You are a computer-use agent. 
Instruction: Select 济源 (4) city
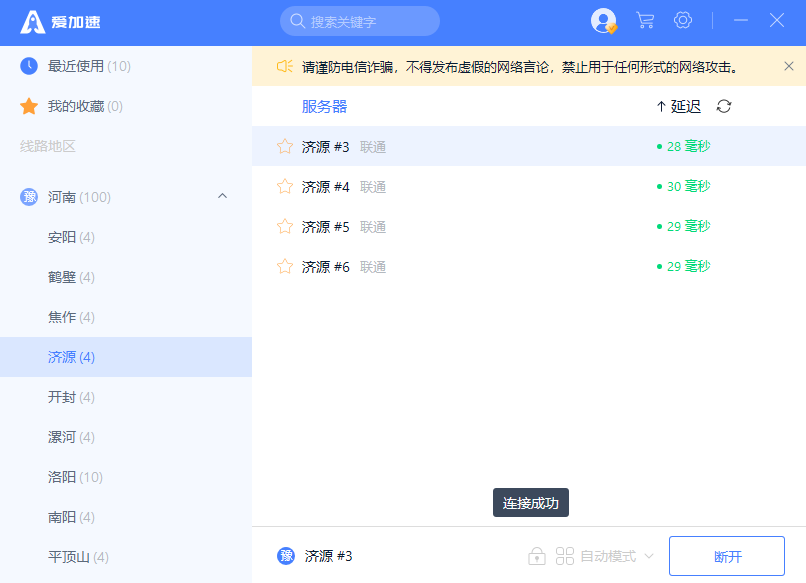126,357
